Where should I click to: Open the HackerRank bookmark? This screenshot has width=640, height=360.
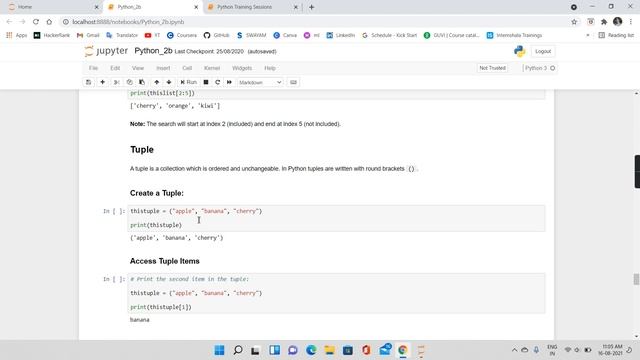52,36
